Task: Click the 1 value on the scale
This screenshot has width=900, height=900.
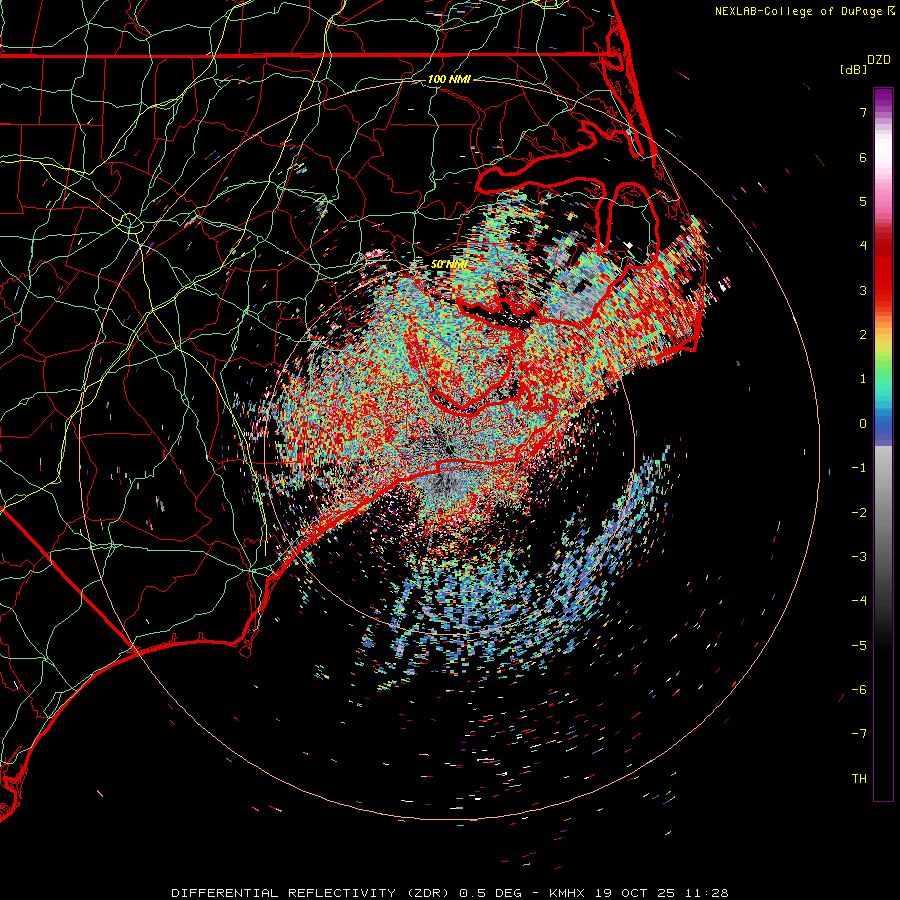Action: point(863,379)
